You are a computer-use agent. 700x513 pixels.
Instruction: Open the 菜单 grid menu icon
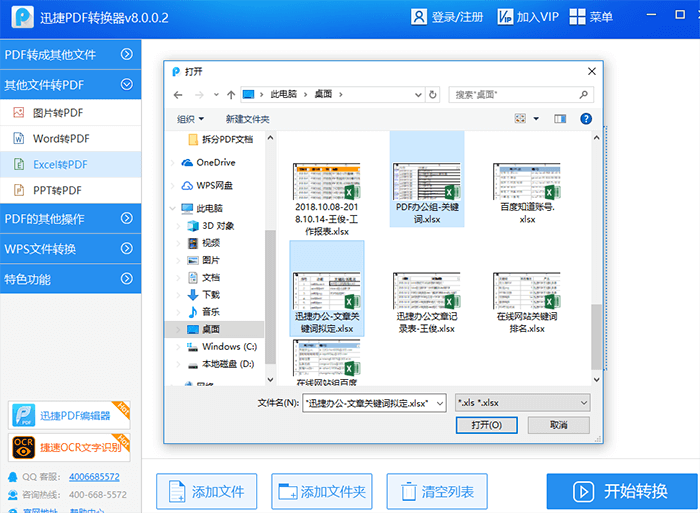coord(577,17)
